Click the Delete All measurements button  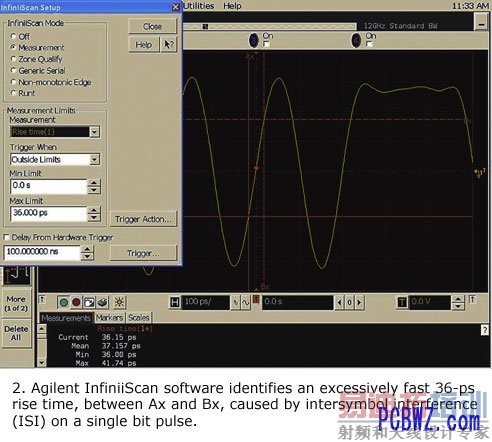point(16,333)
